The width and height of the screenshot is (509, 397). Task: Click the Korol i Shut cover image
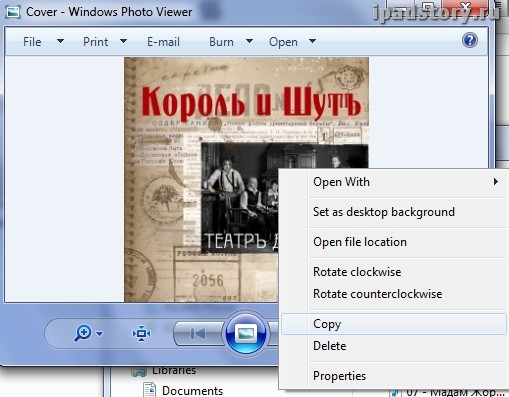(x=247, y=179)
